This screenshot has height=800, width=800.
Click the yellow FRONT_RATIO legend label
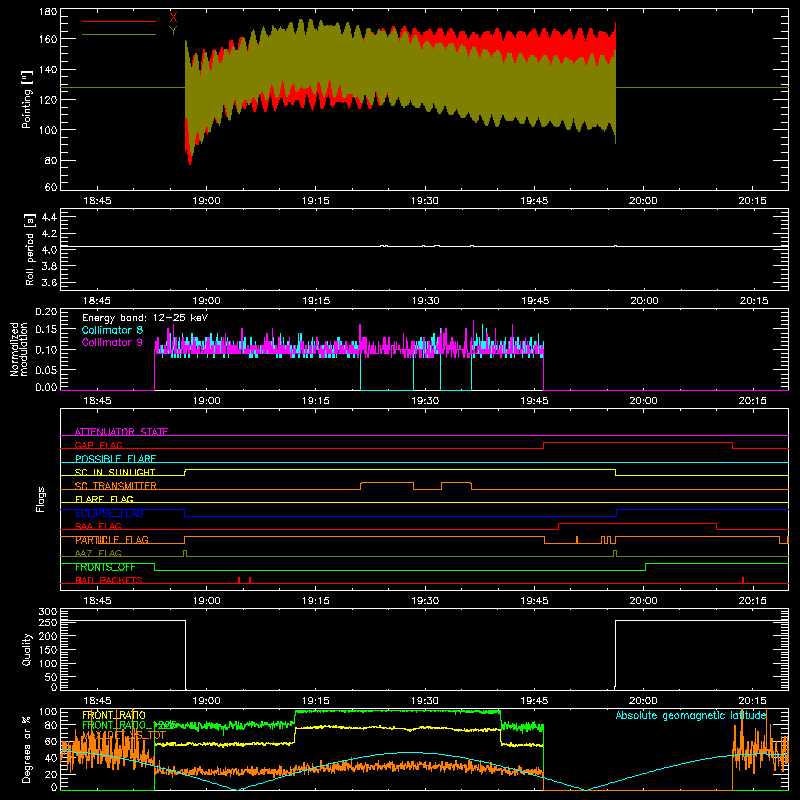click(114, 715)
